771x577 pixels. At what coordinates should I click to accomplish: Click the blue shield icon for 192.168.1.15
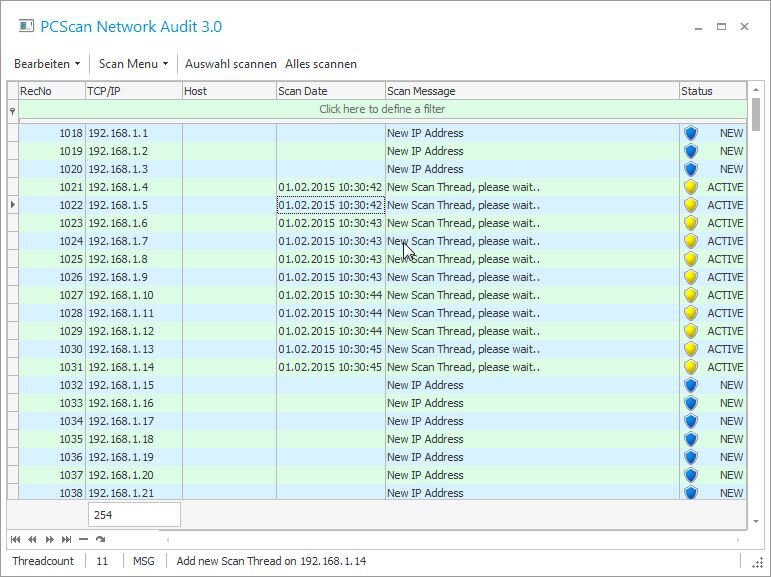[x=691, y=385]
